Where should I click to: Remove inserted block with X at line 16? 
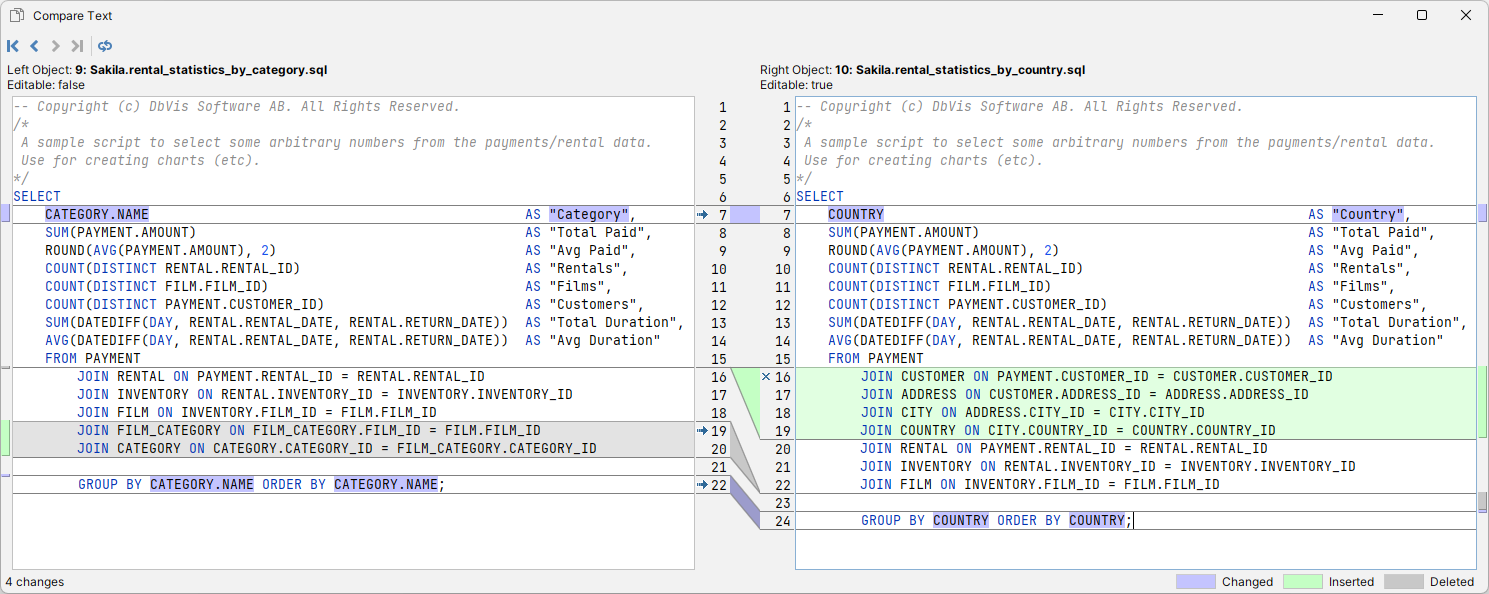(x=766, y=377)
